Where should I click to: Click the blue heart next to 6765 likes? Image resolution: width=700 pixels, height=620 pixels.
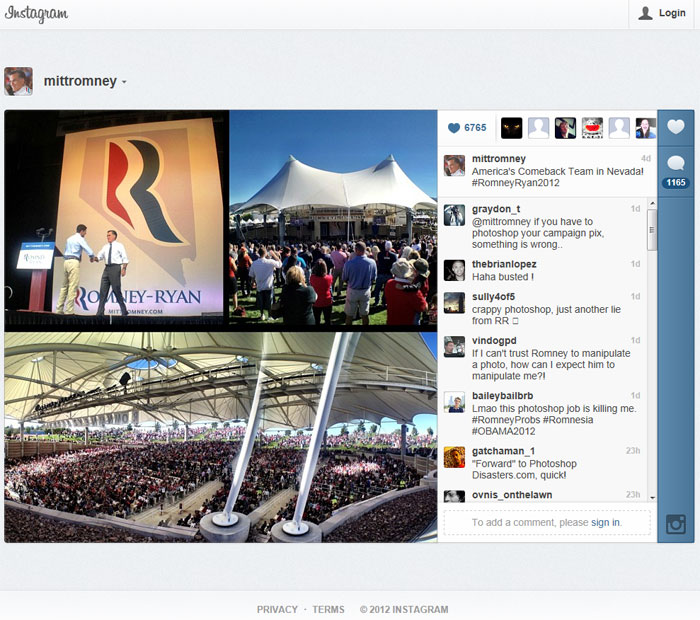click(454, 128)
